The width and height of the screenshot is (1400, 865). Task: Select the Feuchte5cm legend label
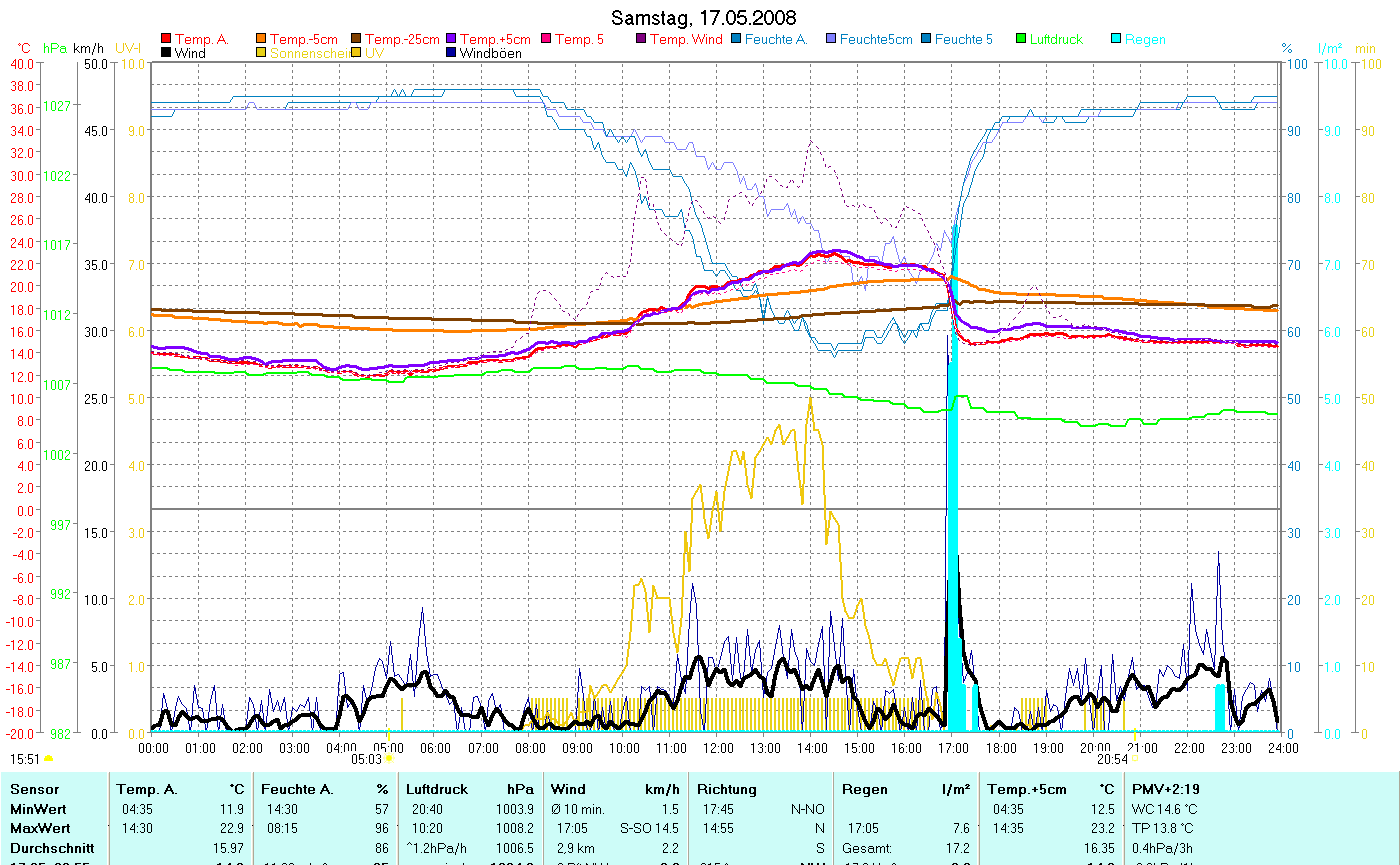(x=876, y=39)
